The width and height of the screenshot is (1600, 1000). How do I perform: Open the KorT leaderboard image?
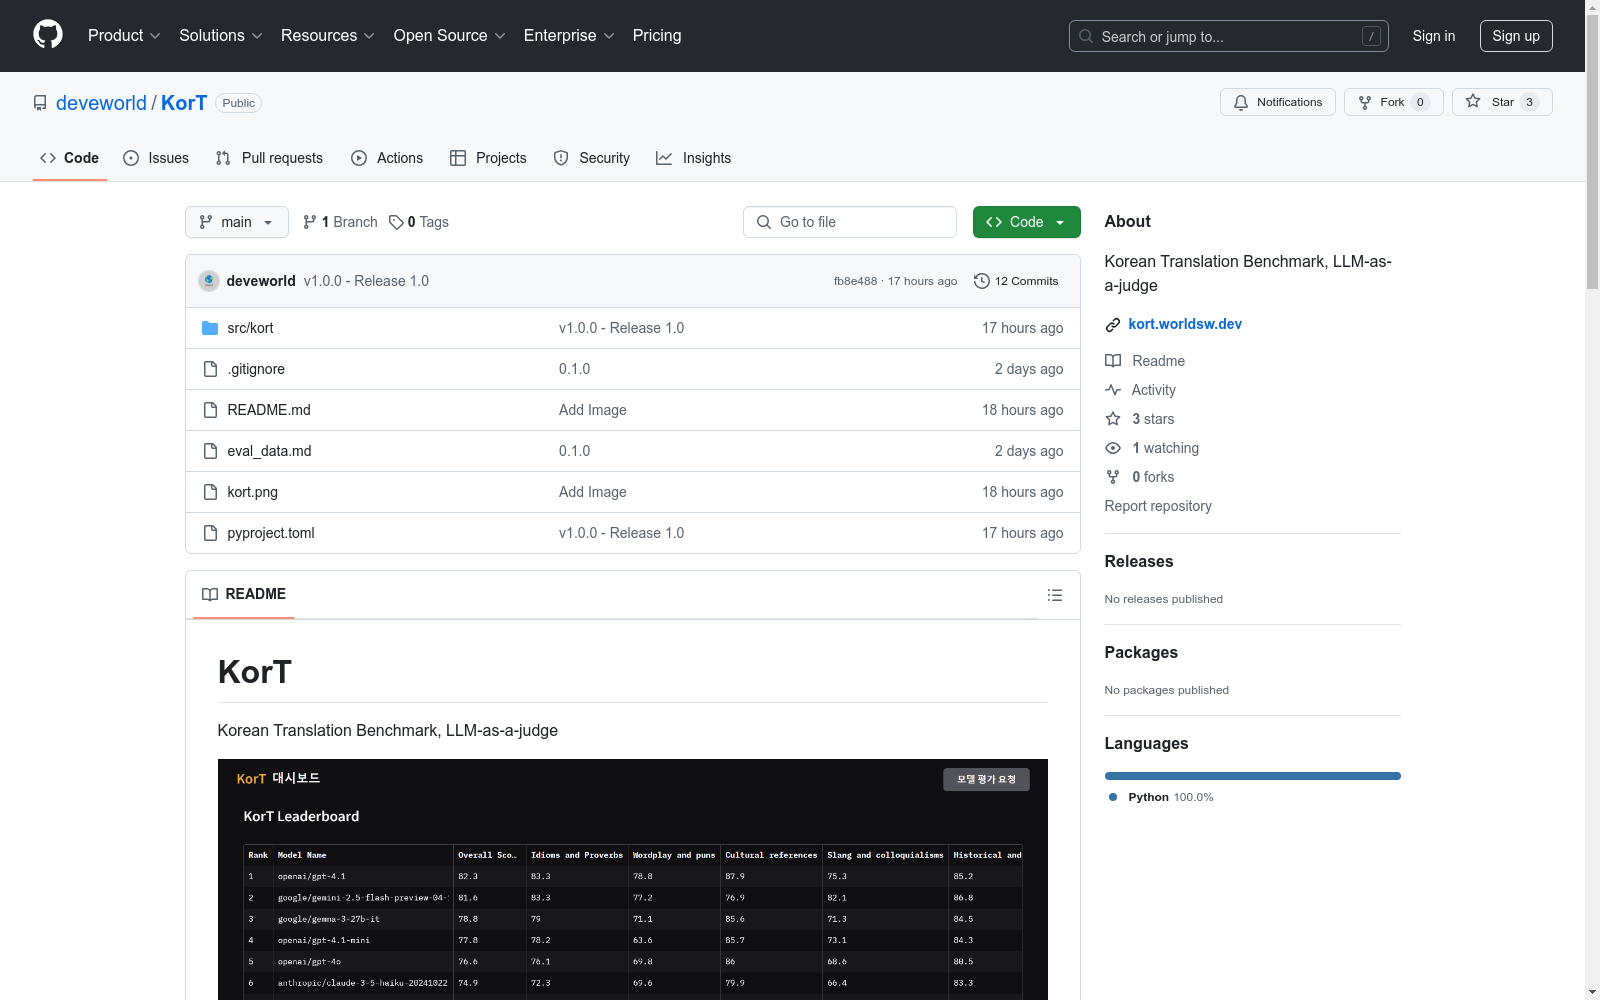tap(633, 880)
